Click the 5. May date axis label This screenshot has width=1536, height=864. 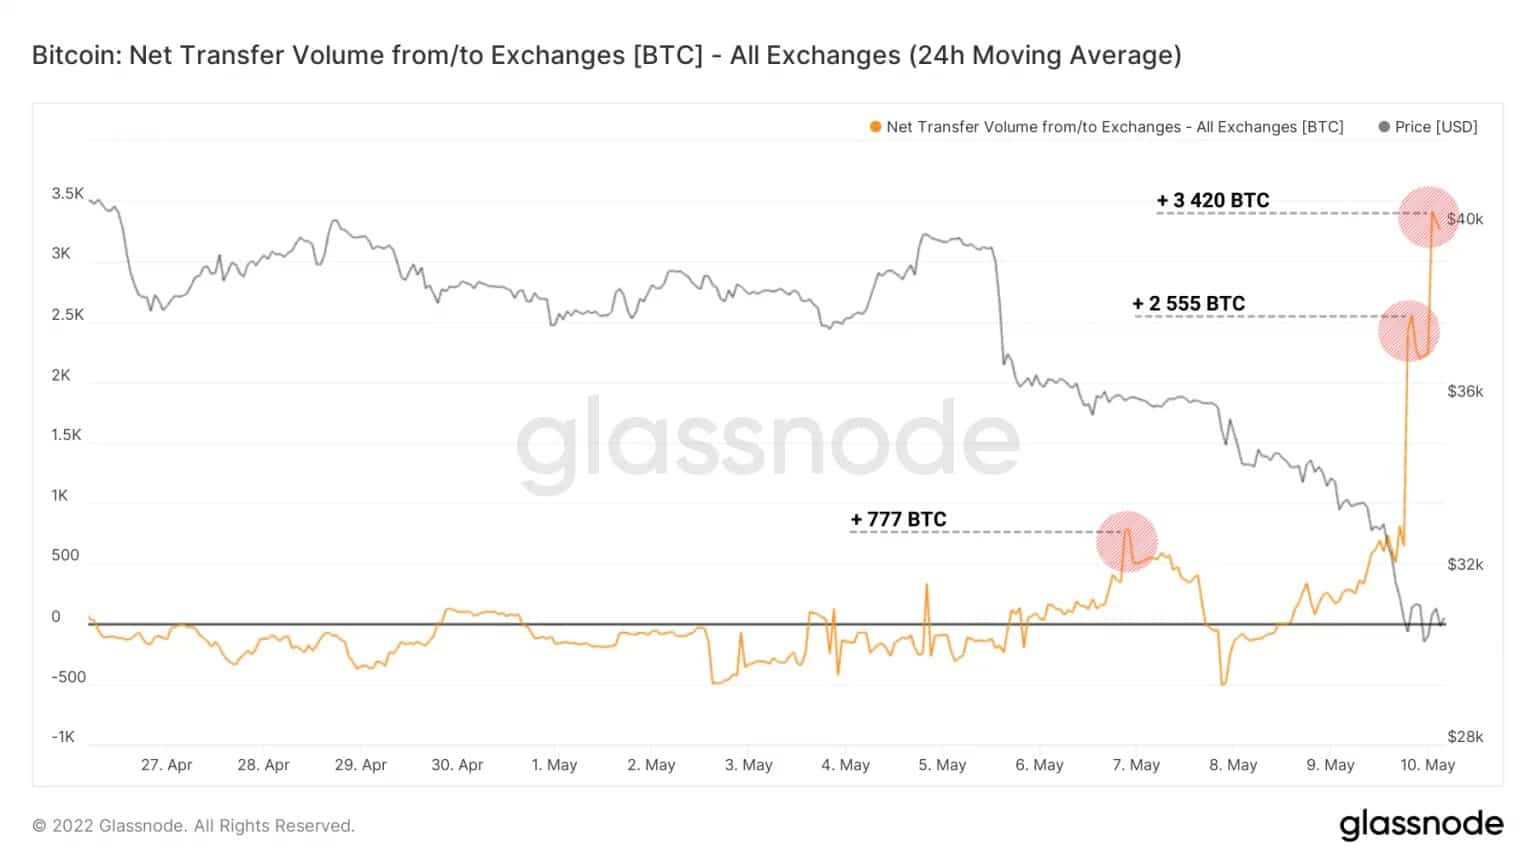click(942, 765)
